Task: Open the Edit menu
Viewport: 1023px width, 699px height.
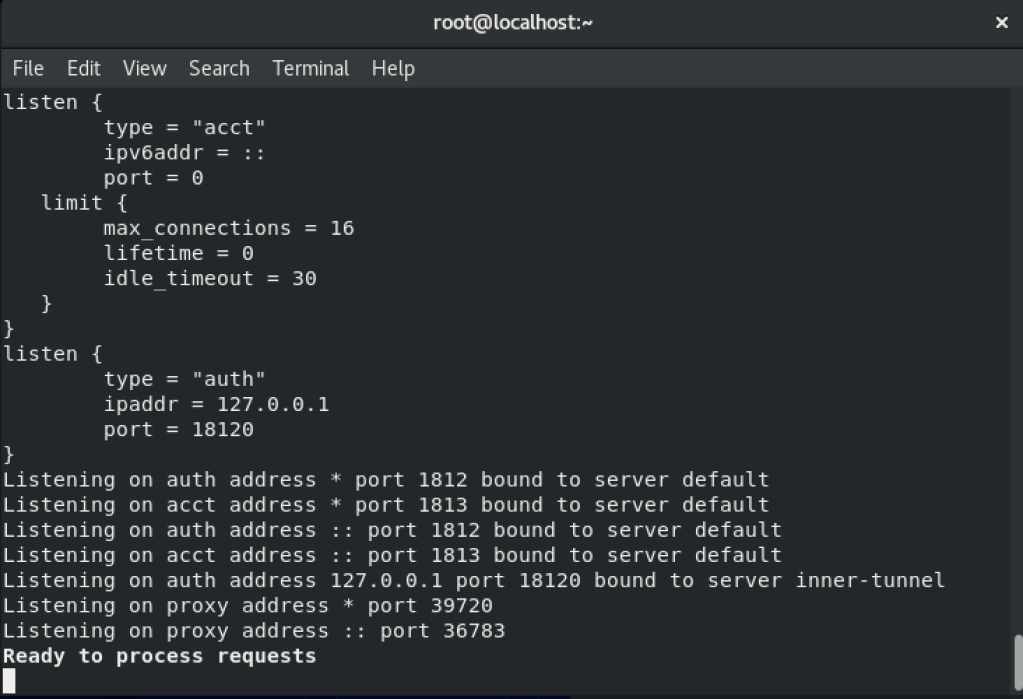Action: [x=84, y=68]
